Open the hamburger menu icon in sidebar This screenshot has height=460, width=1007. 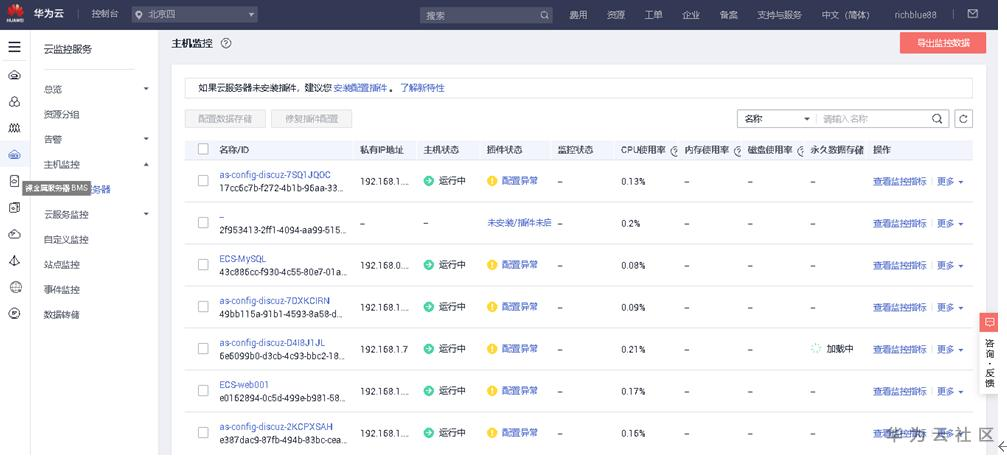click(14, 47)
